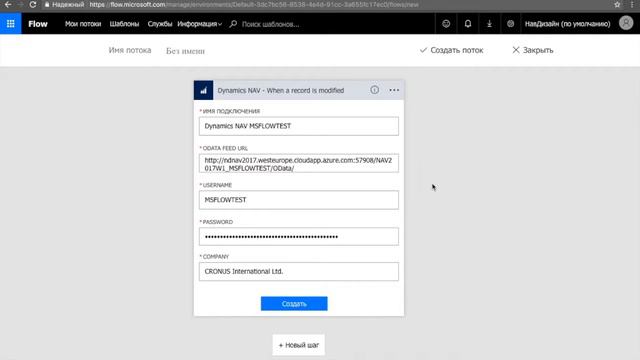Click the card title Dynamics NAV - When a record is modified
Screen dimensions: 640x360
pyautogui.click(x=281, y=90)
